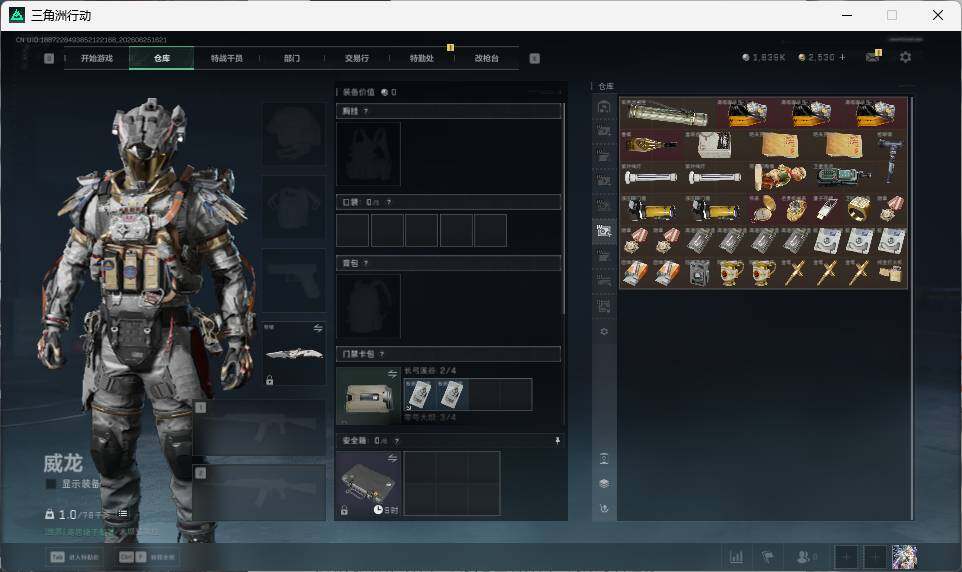Switch to the 特勤处 tab
962x572 pixels.
421,58
